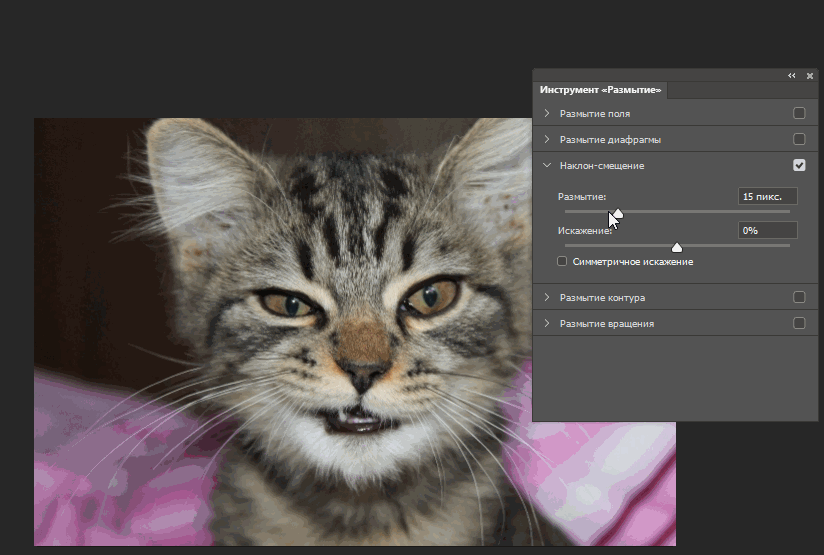Screen dimensions: 824x555
Task: Click the Размытие контура label
Action: (602, 297)
